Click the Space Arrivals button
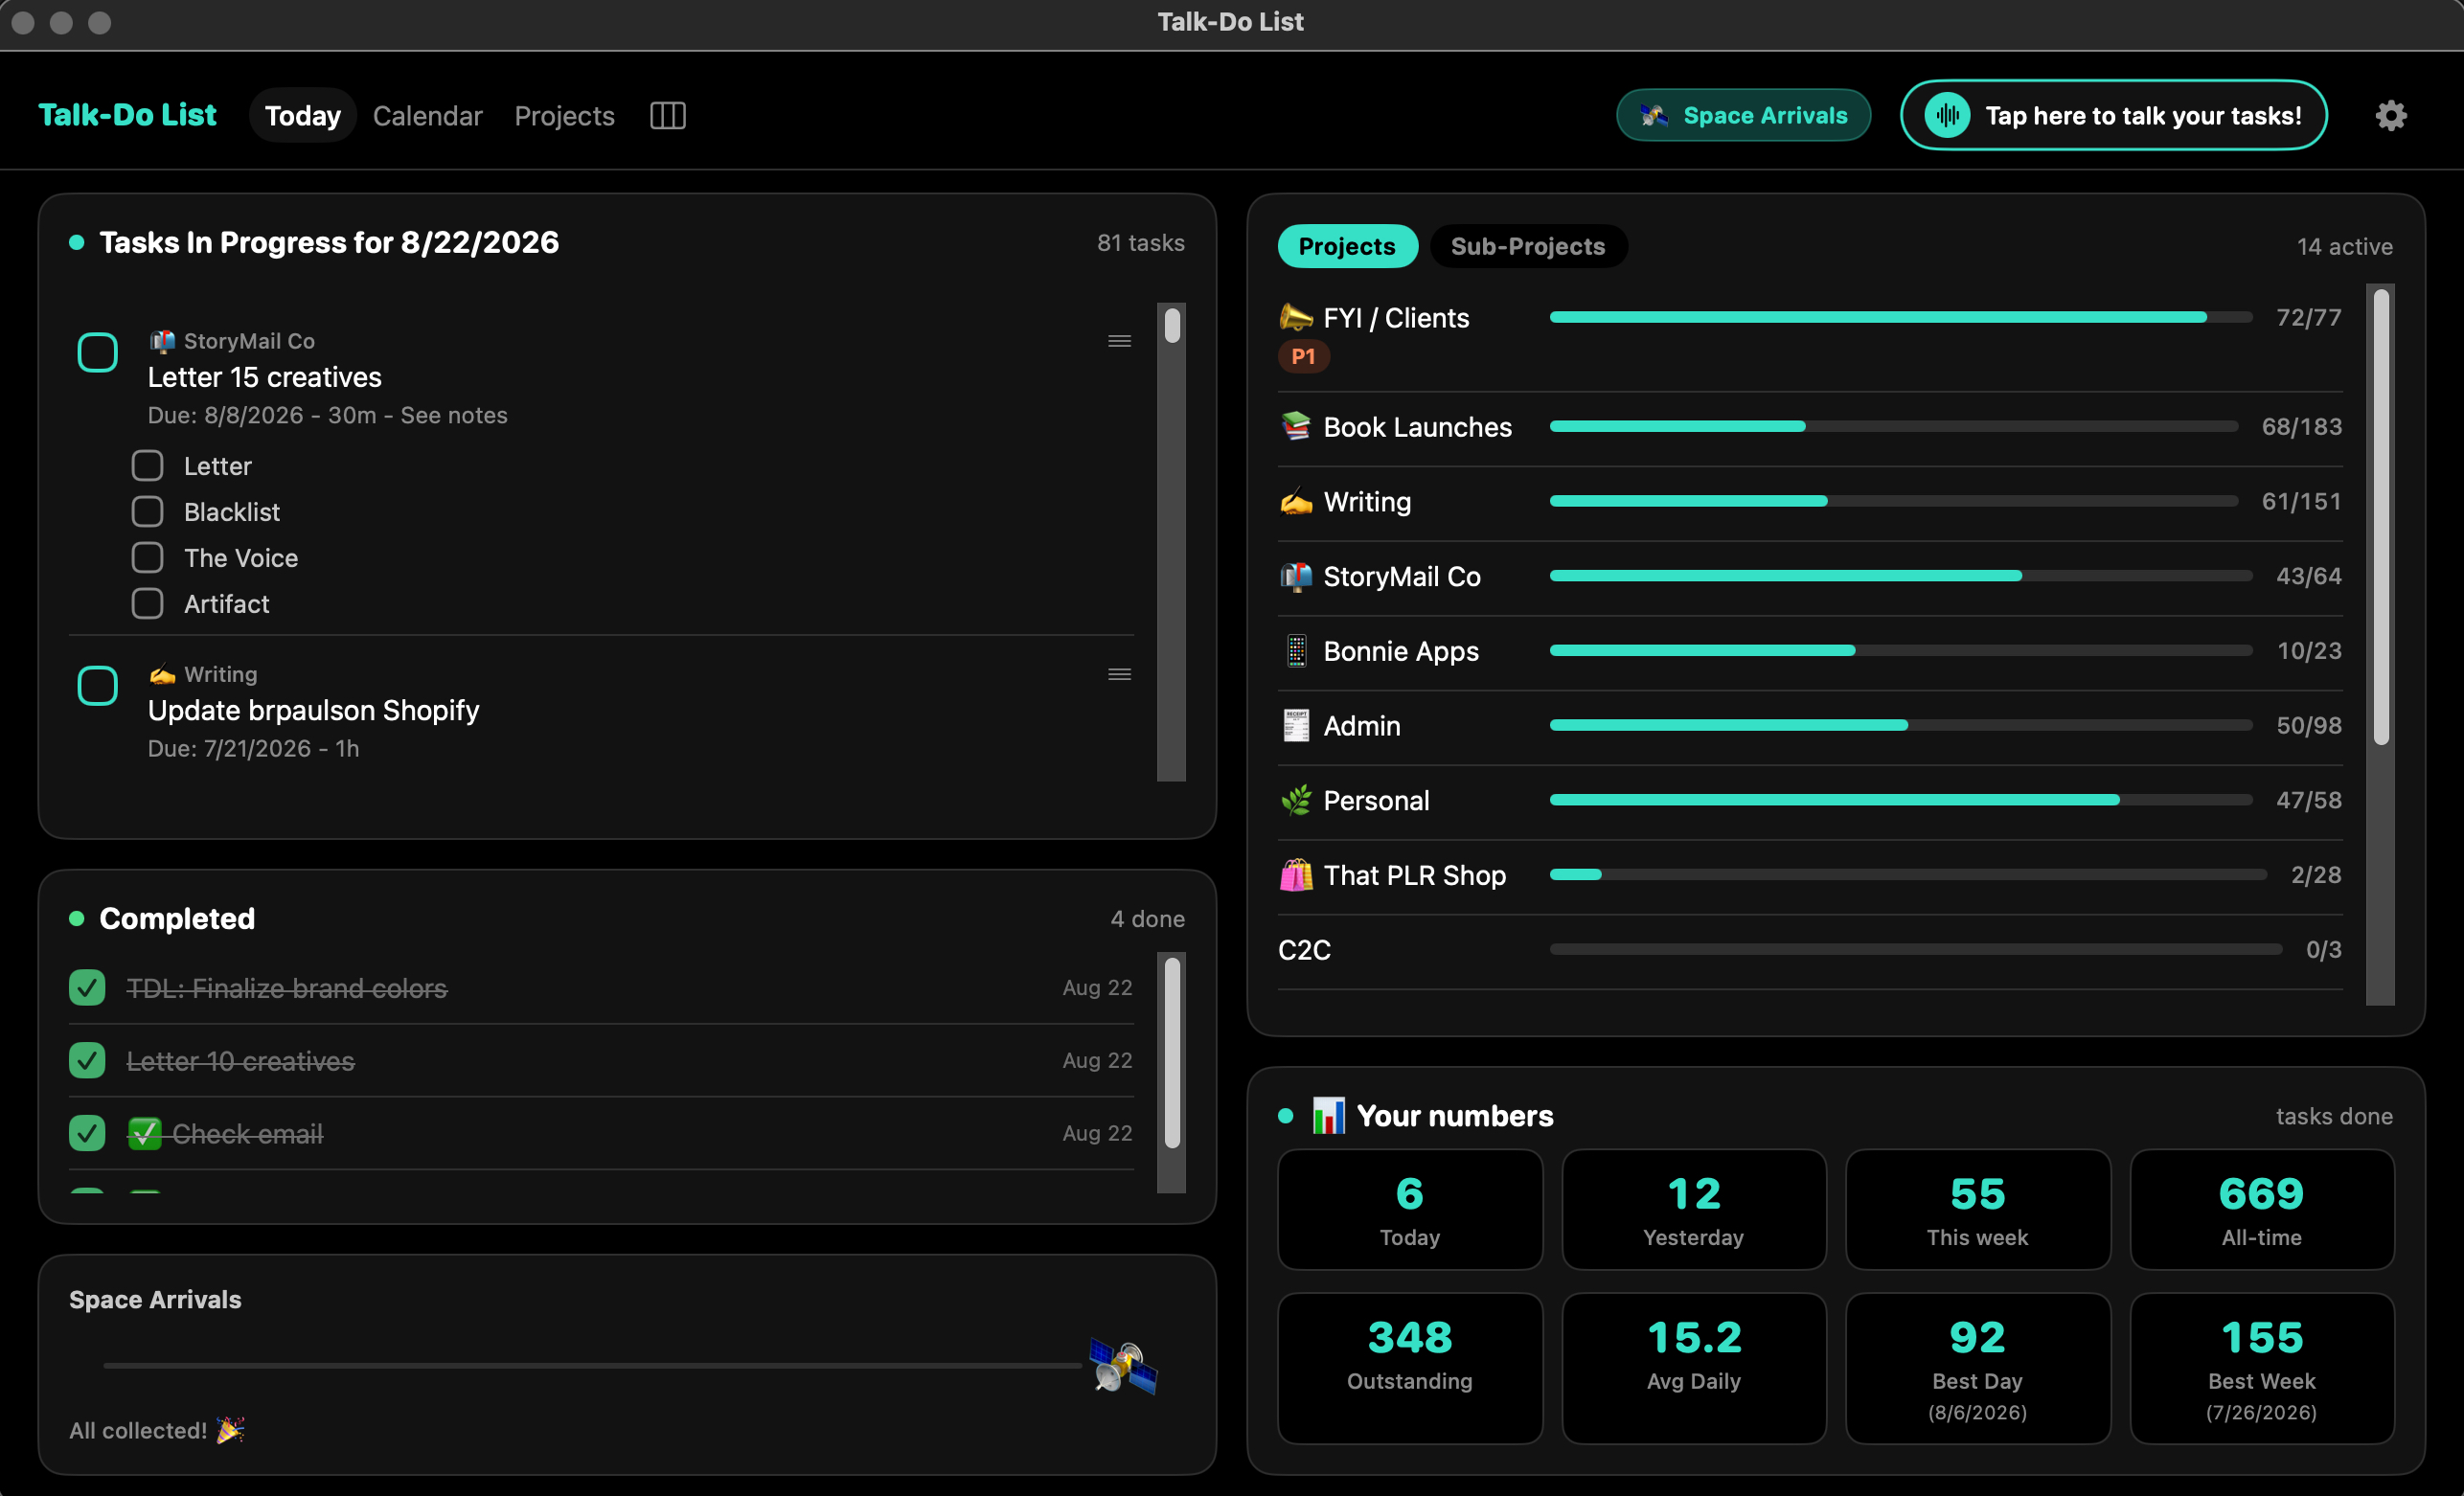This screenshot has height=1496, width=2464. [x=1743, y=116]
